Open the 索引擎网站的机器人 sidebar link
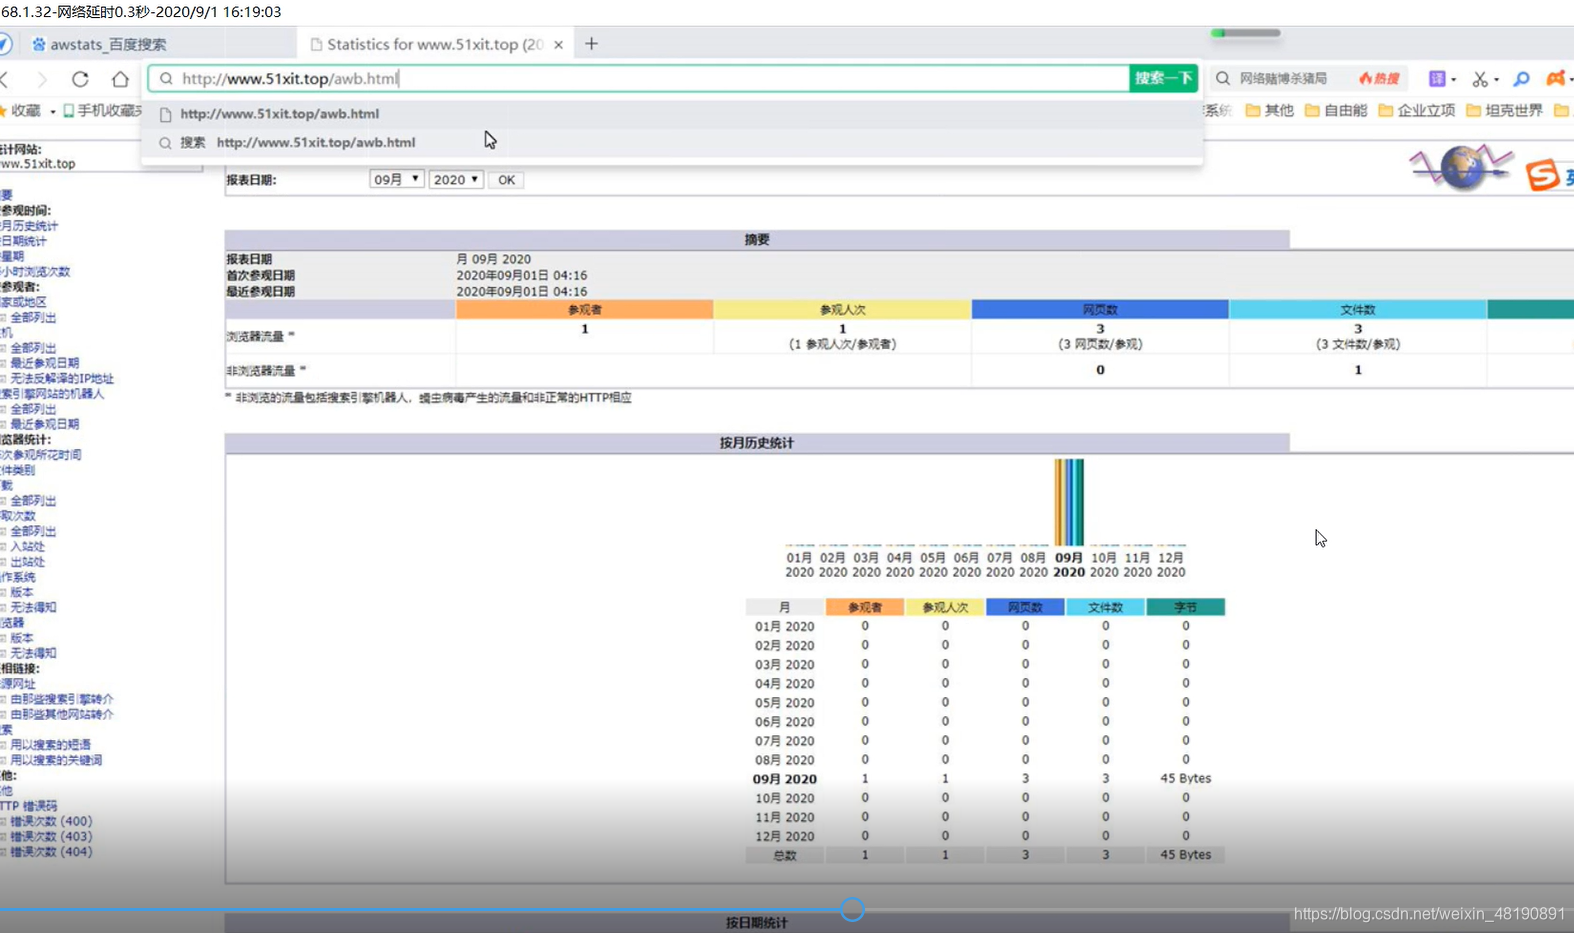The width and height of the screenshot is (1574, 933). click(x=52, y=394)
